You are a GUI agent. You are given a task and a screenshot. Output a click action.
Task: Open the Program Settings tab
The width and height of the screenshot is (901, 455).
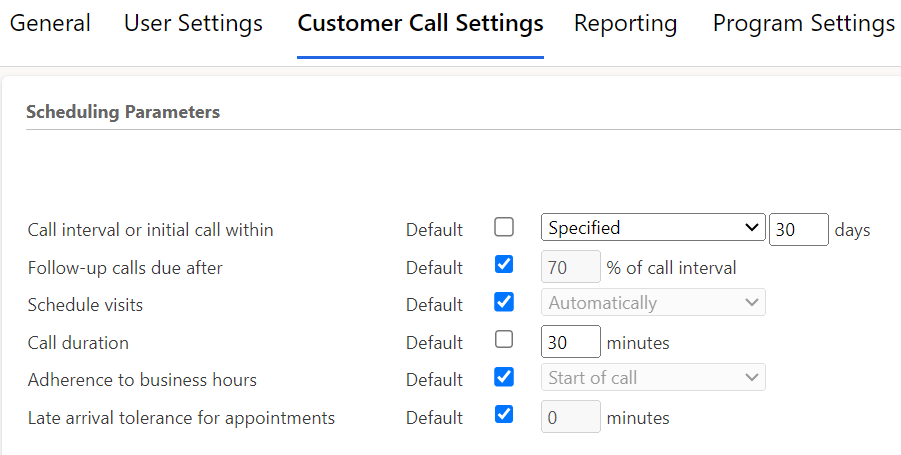coord(803,23)
